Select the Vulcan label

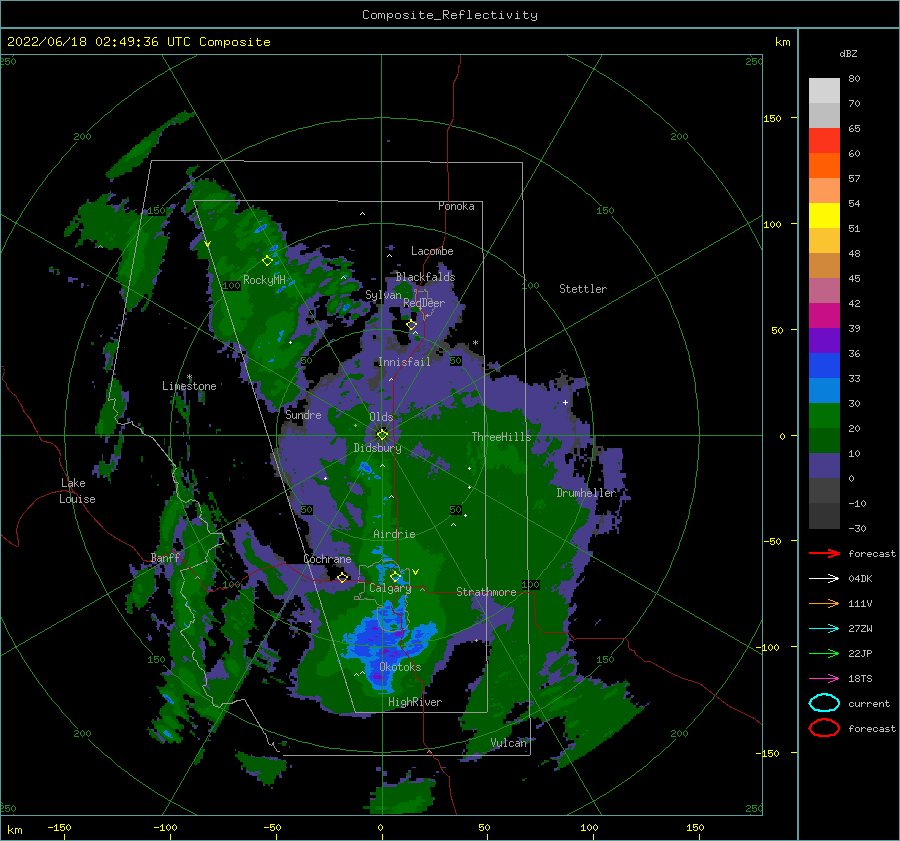click(509, 743)
